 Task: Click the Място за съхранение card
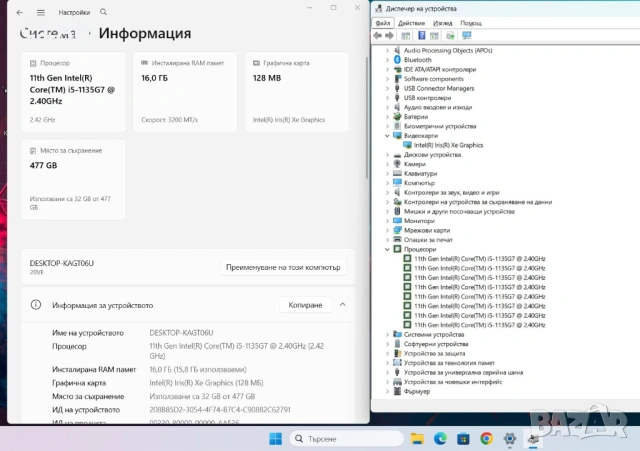(x=73, y=180)
